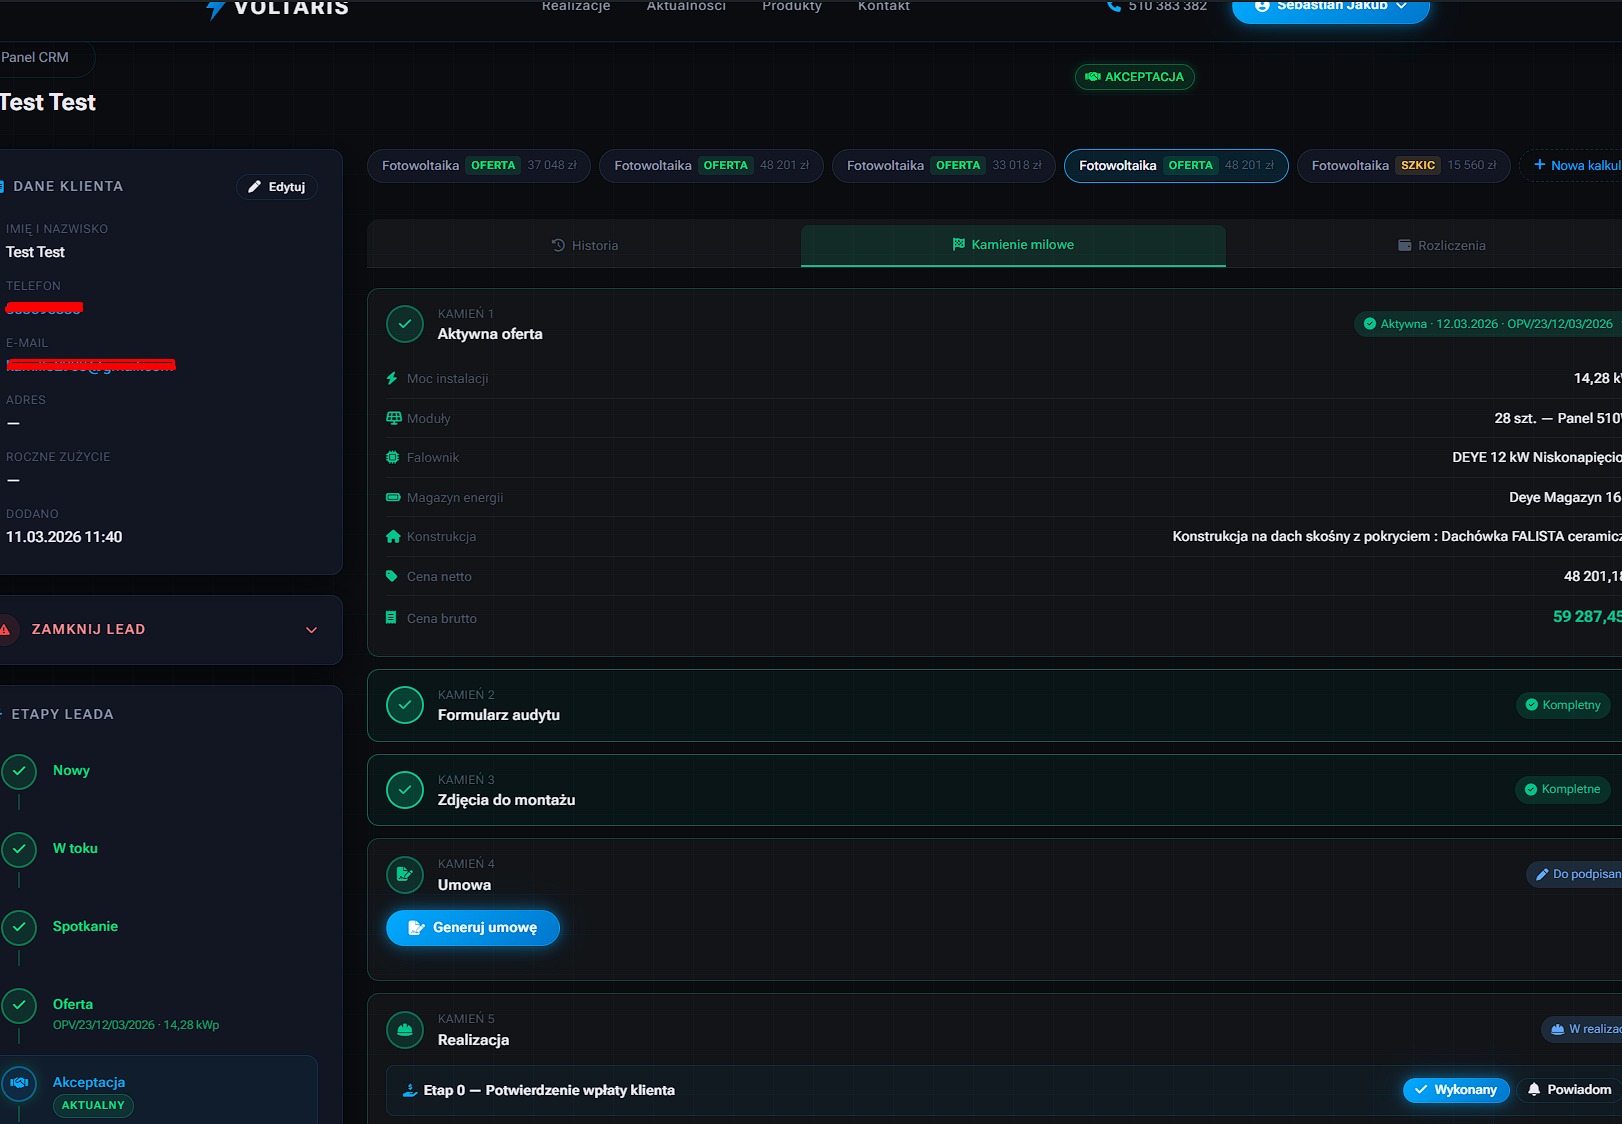Open the Rozliczenia tab
This screenshot has width=1622, height=1124.
click(x=1441, y=246)
